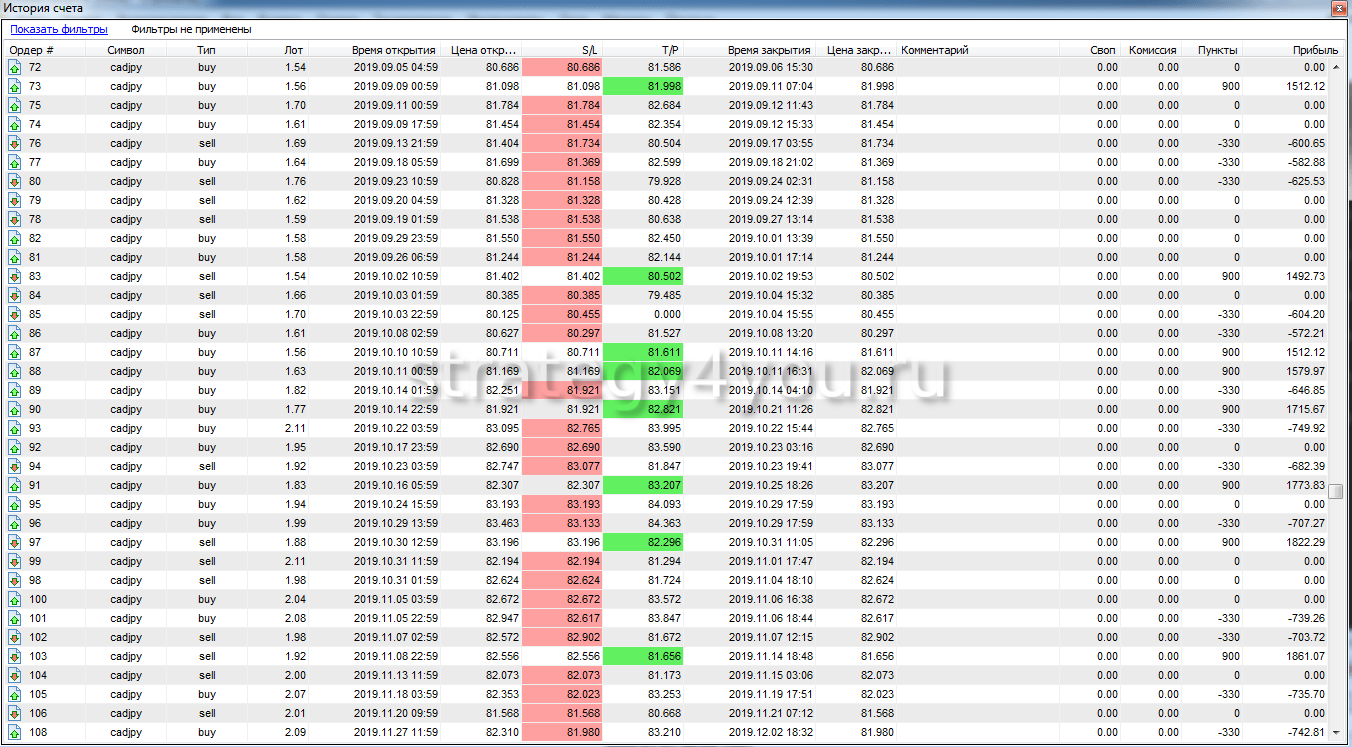Select the order icon in row 83
Viewport: 1352px width, 747px height.
tap(15, 276)
